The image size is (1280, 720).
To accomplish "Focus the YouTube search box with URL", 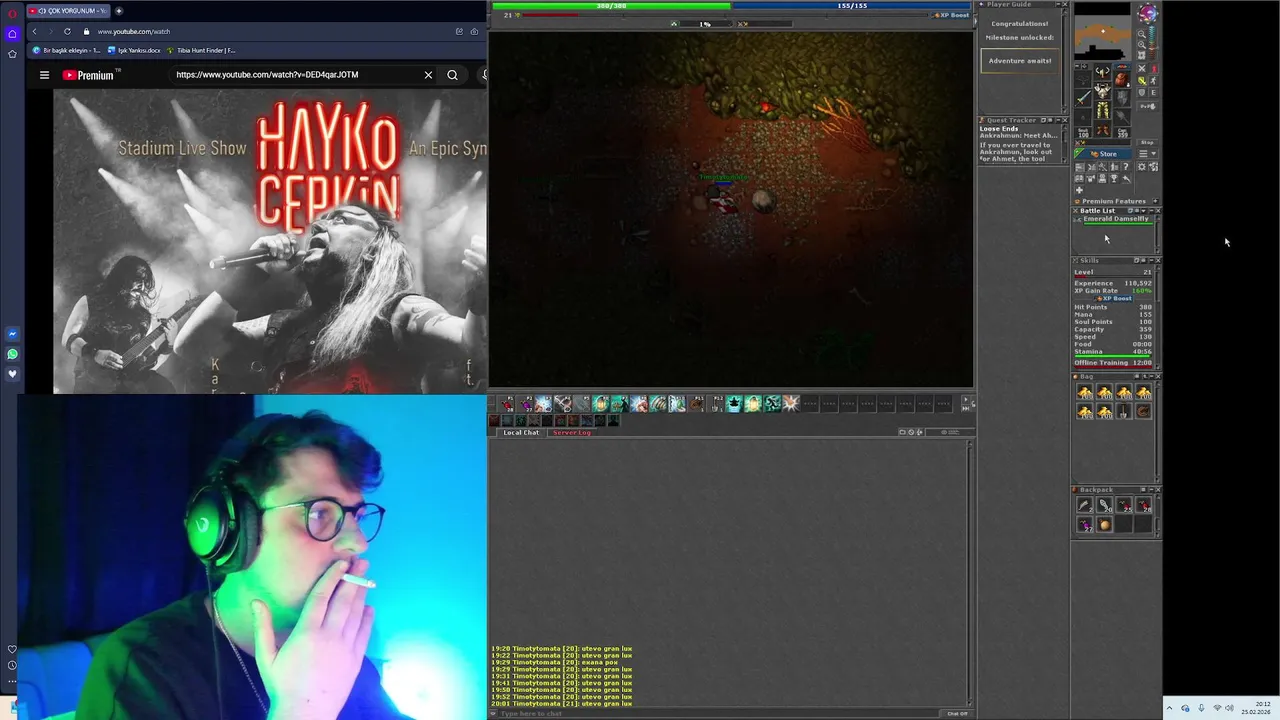I will pyautogui.click(x=295, y=75).
